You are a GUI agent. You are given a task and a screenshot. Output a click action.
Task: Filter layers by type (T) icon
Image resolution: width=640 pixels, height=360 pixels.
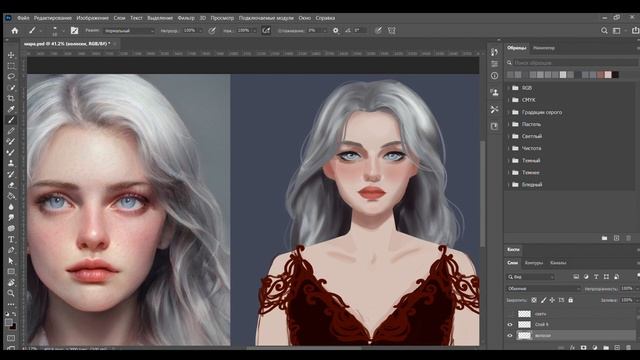[596, 277]
